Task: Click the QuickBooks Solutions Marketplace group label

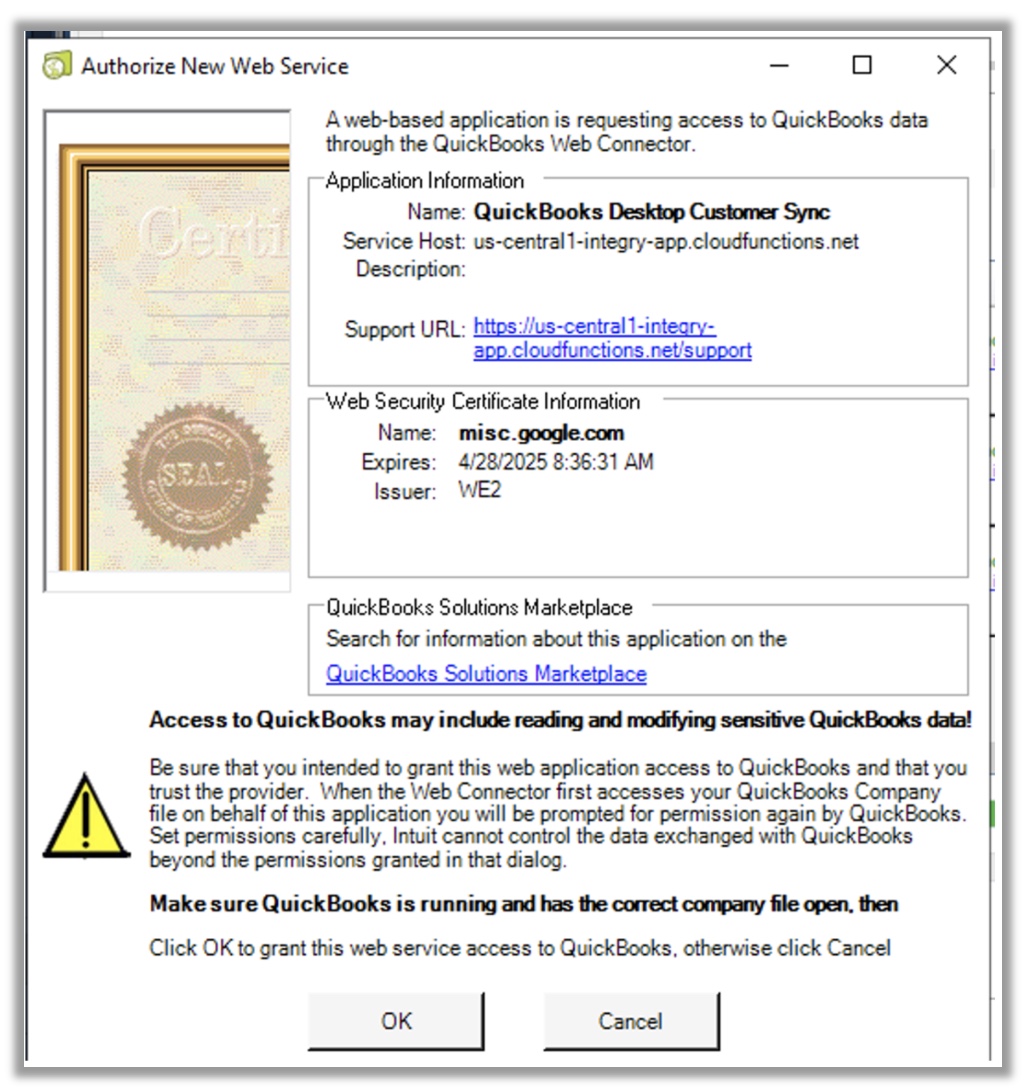Action: (479, 607)
